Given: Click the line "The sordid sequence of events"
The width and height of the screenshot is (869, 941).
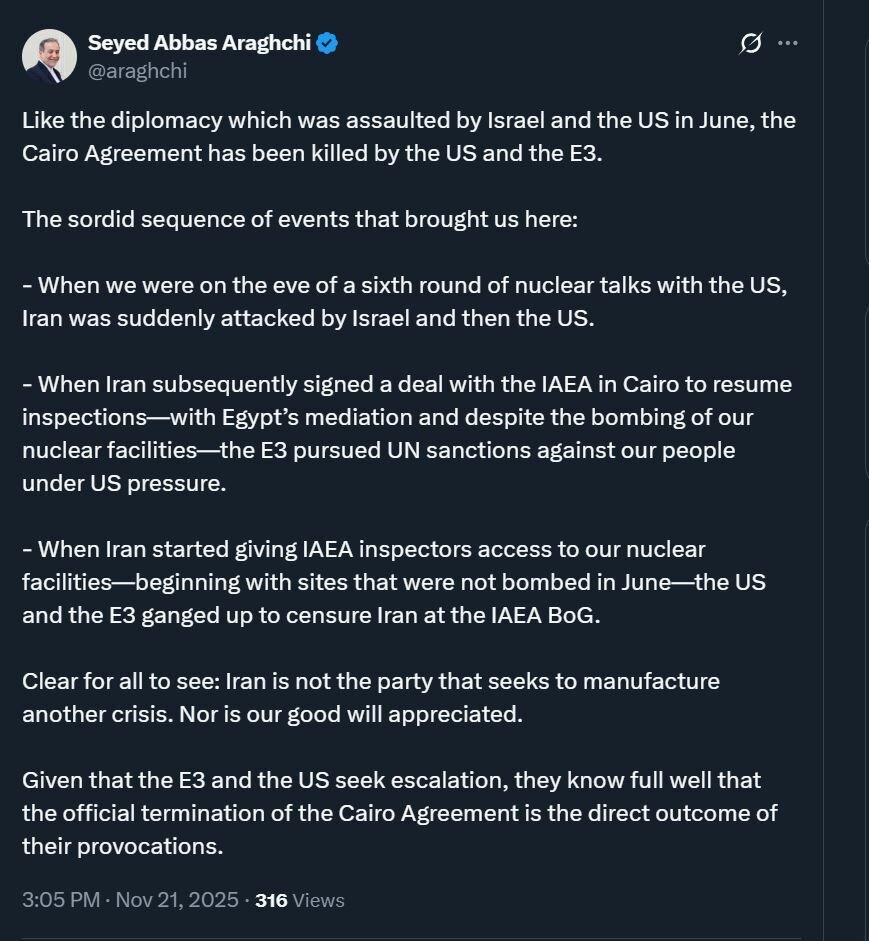Looking at the screenshot, I should (300, 219).
